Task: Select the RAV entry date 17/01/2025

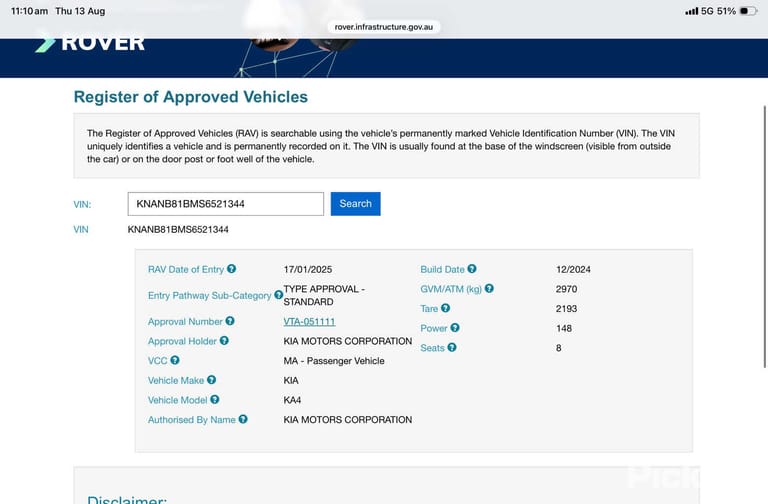Action: [308, 269]
